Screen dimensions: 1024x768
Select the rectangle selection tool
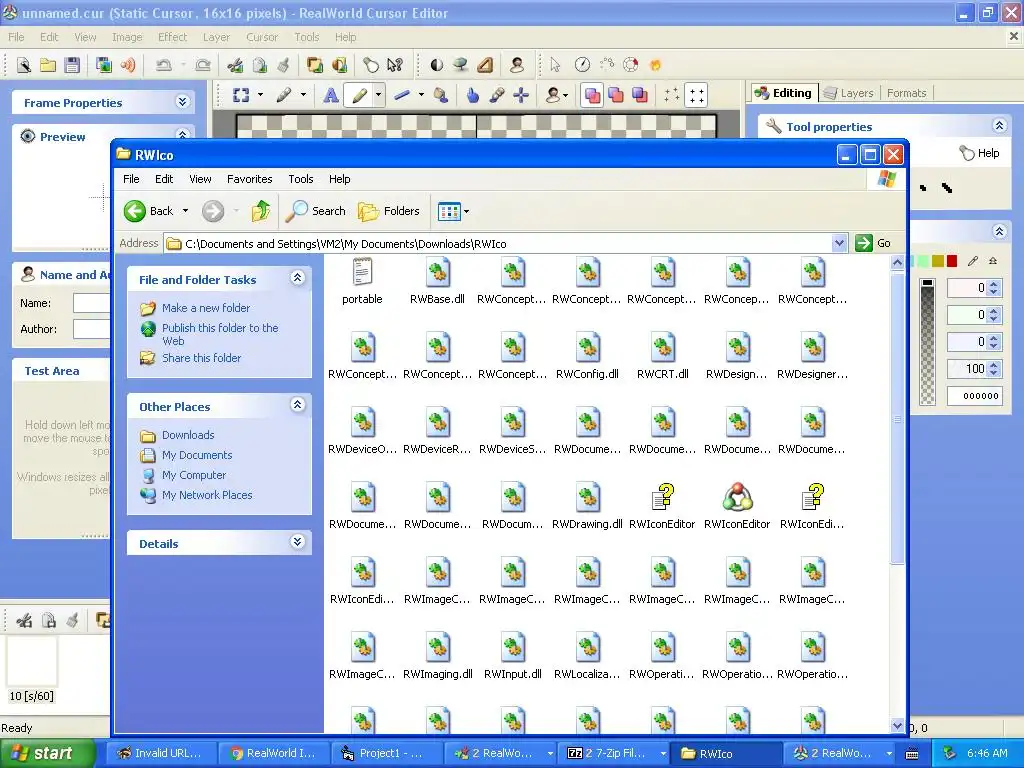(x=241, y=95)
